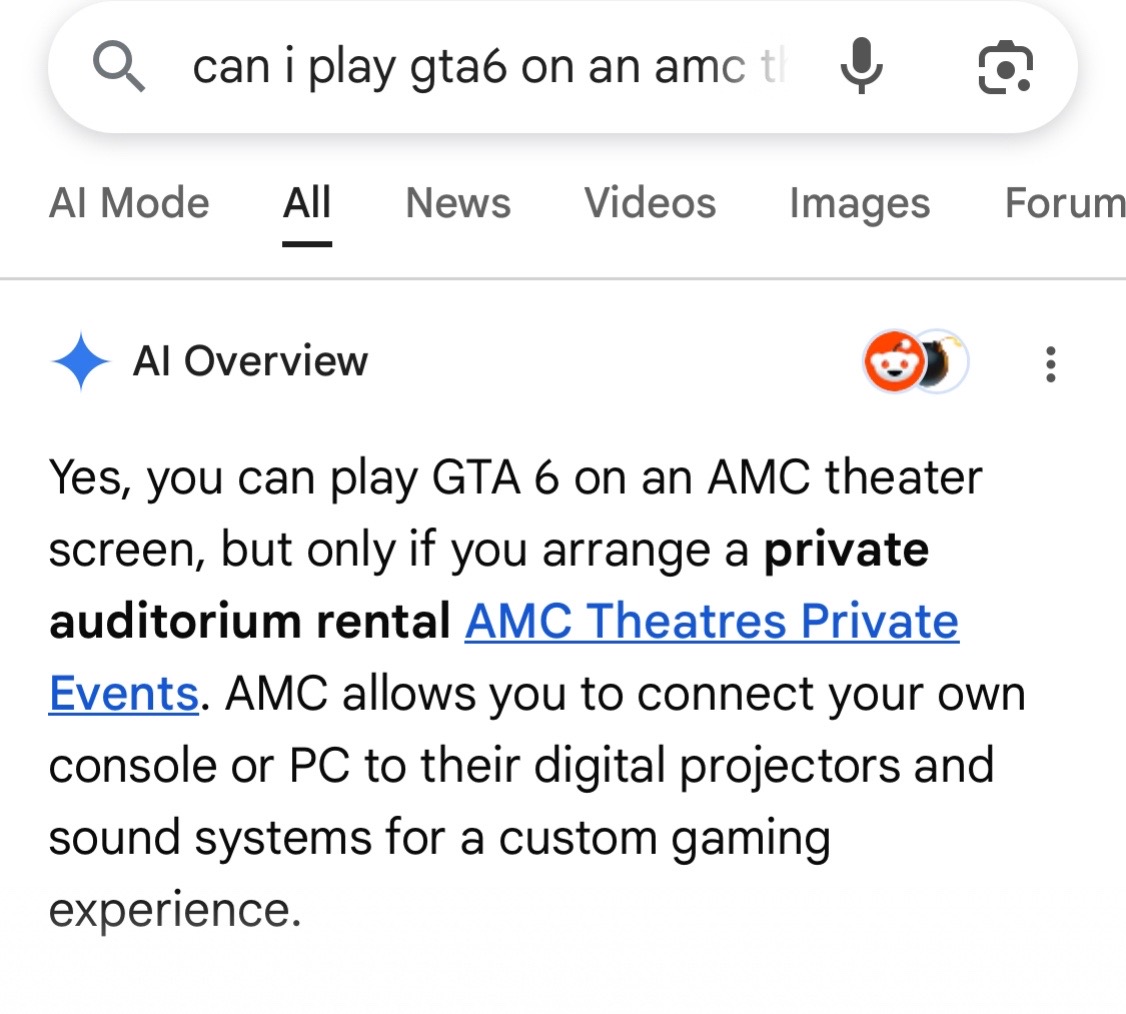
Task: Switch to the AI Mode tab
Action: point(129,203)
